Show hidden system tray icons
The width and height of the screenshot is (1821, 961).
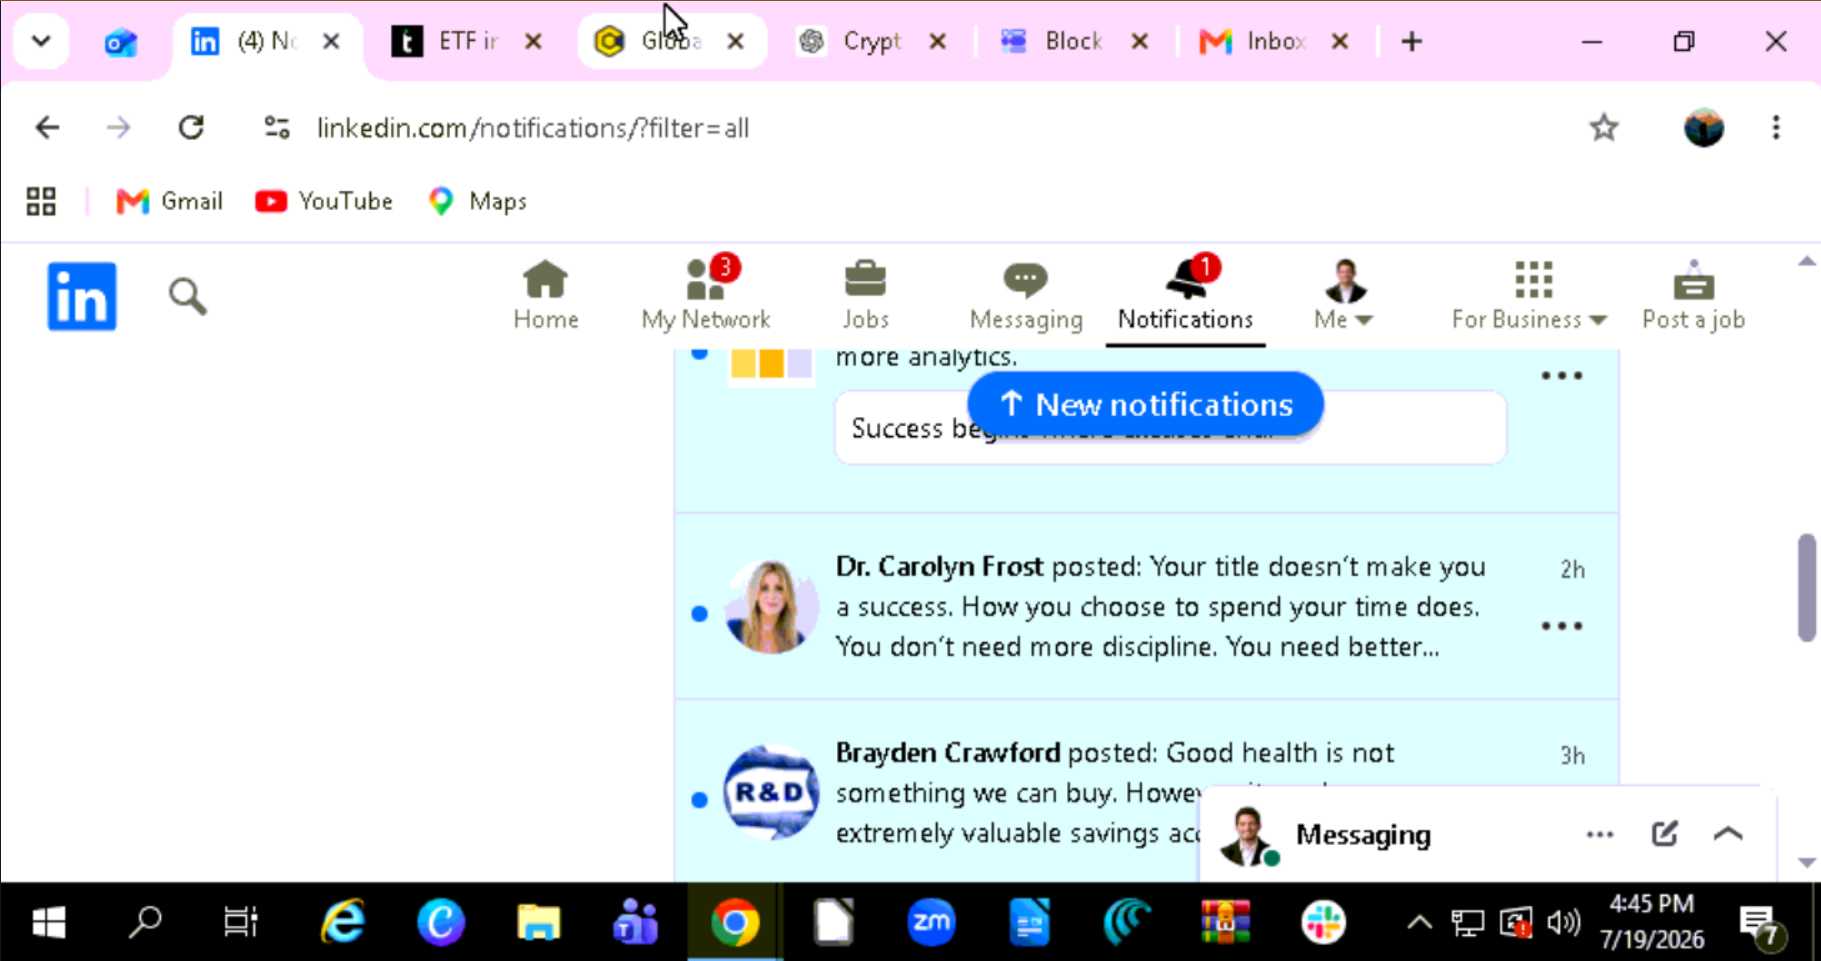click(x=1419, y=923)
